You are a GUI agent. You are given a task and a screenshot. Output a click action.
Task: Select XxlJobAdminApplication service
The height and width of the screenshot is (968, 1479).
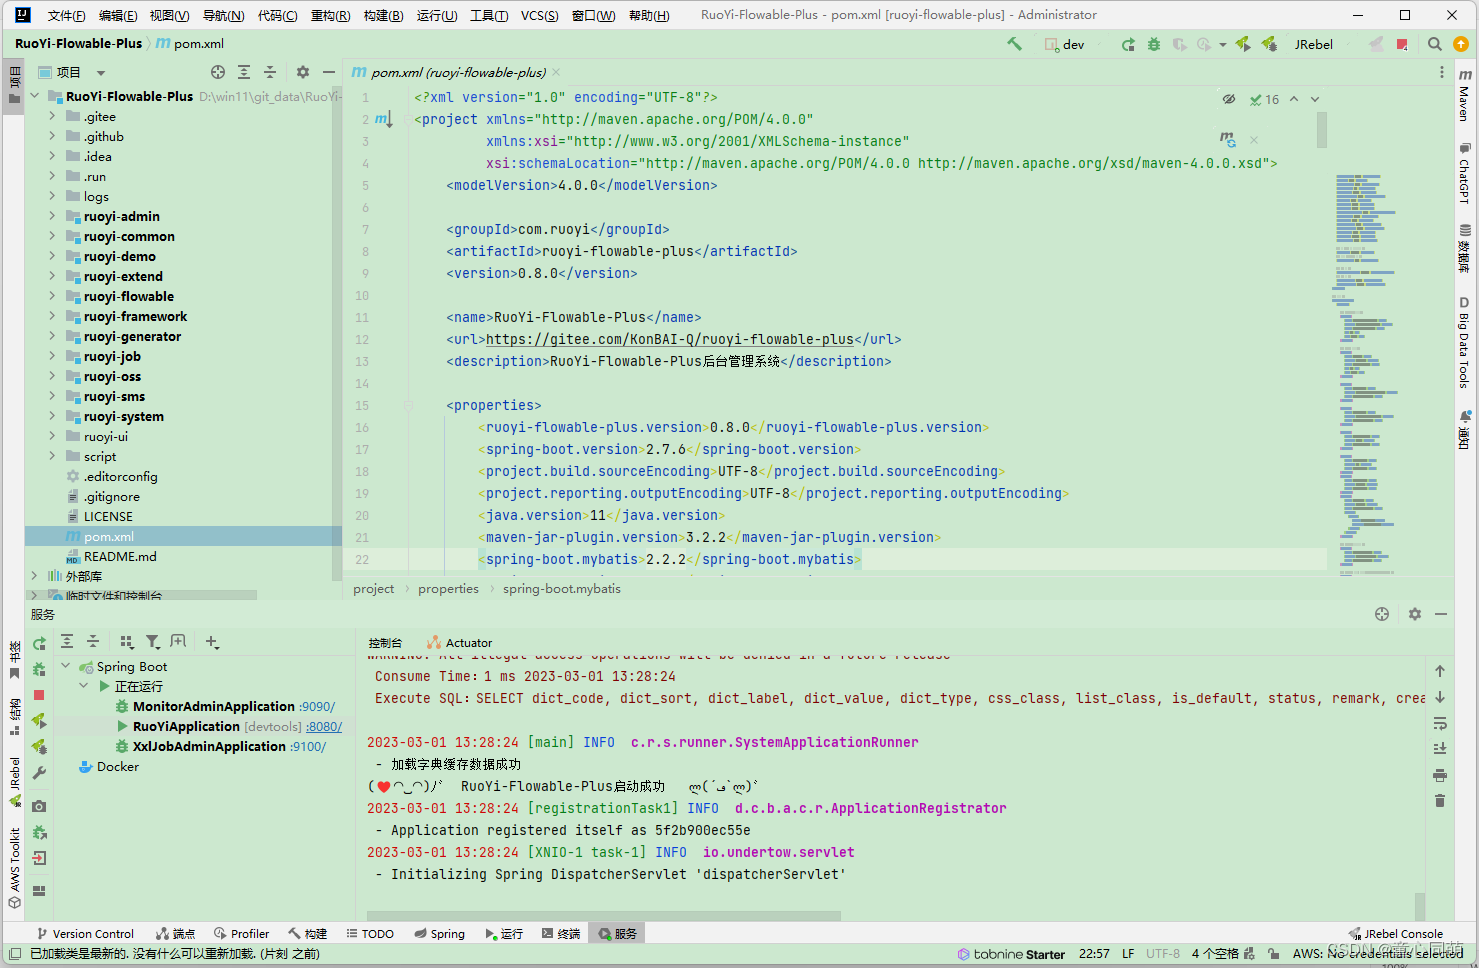[x=209, y=746]
